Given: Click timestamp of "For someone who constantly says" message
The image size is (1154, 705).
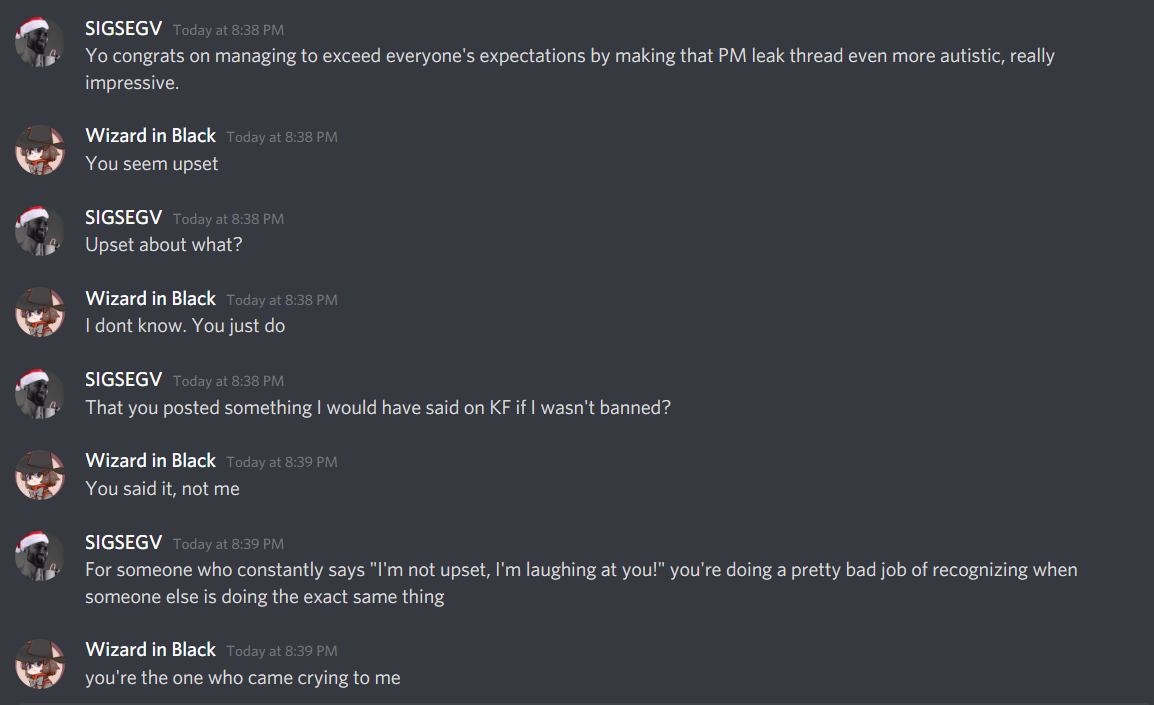Looking at the screenshot, I should (228, 544).
